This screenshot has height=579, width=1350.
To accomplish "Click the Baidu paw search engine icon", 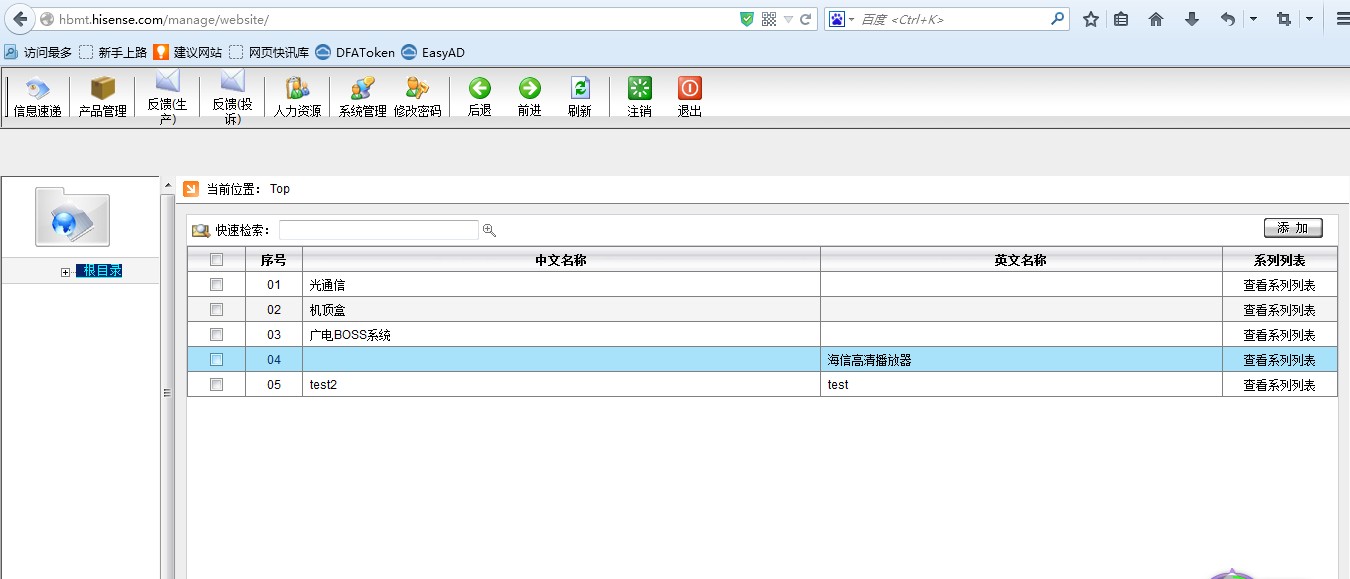I will pos(837,19).
